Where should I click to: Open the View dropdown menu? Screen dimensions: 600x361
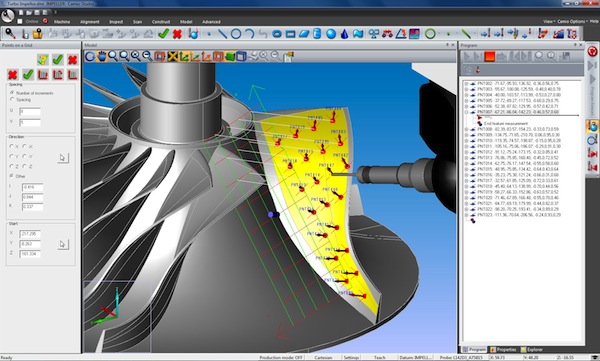(x=548, y=21)
